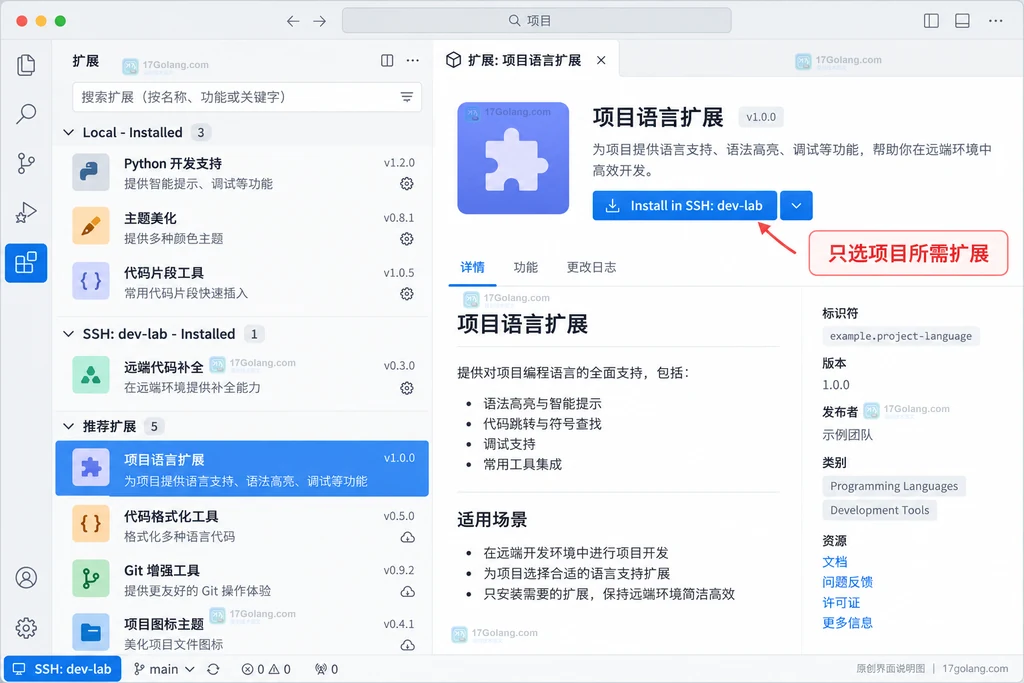
Task: Collapse the SSH: dev-lab - Installed section
Action: pyautogui.click(x=69, y=334)
